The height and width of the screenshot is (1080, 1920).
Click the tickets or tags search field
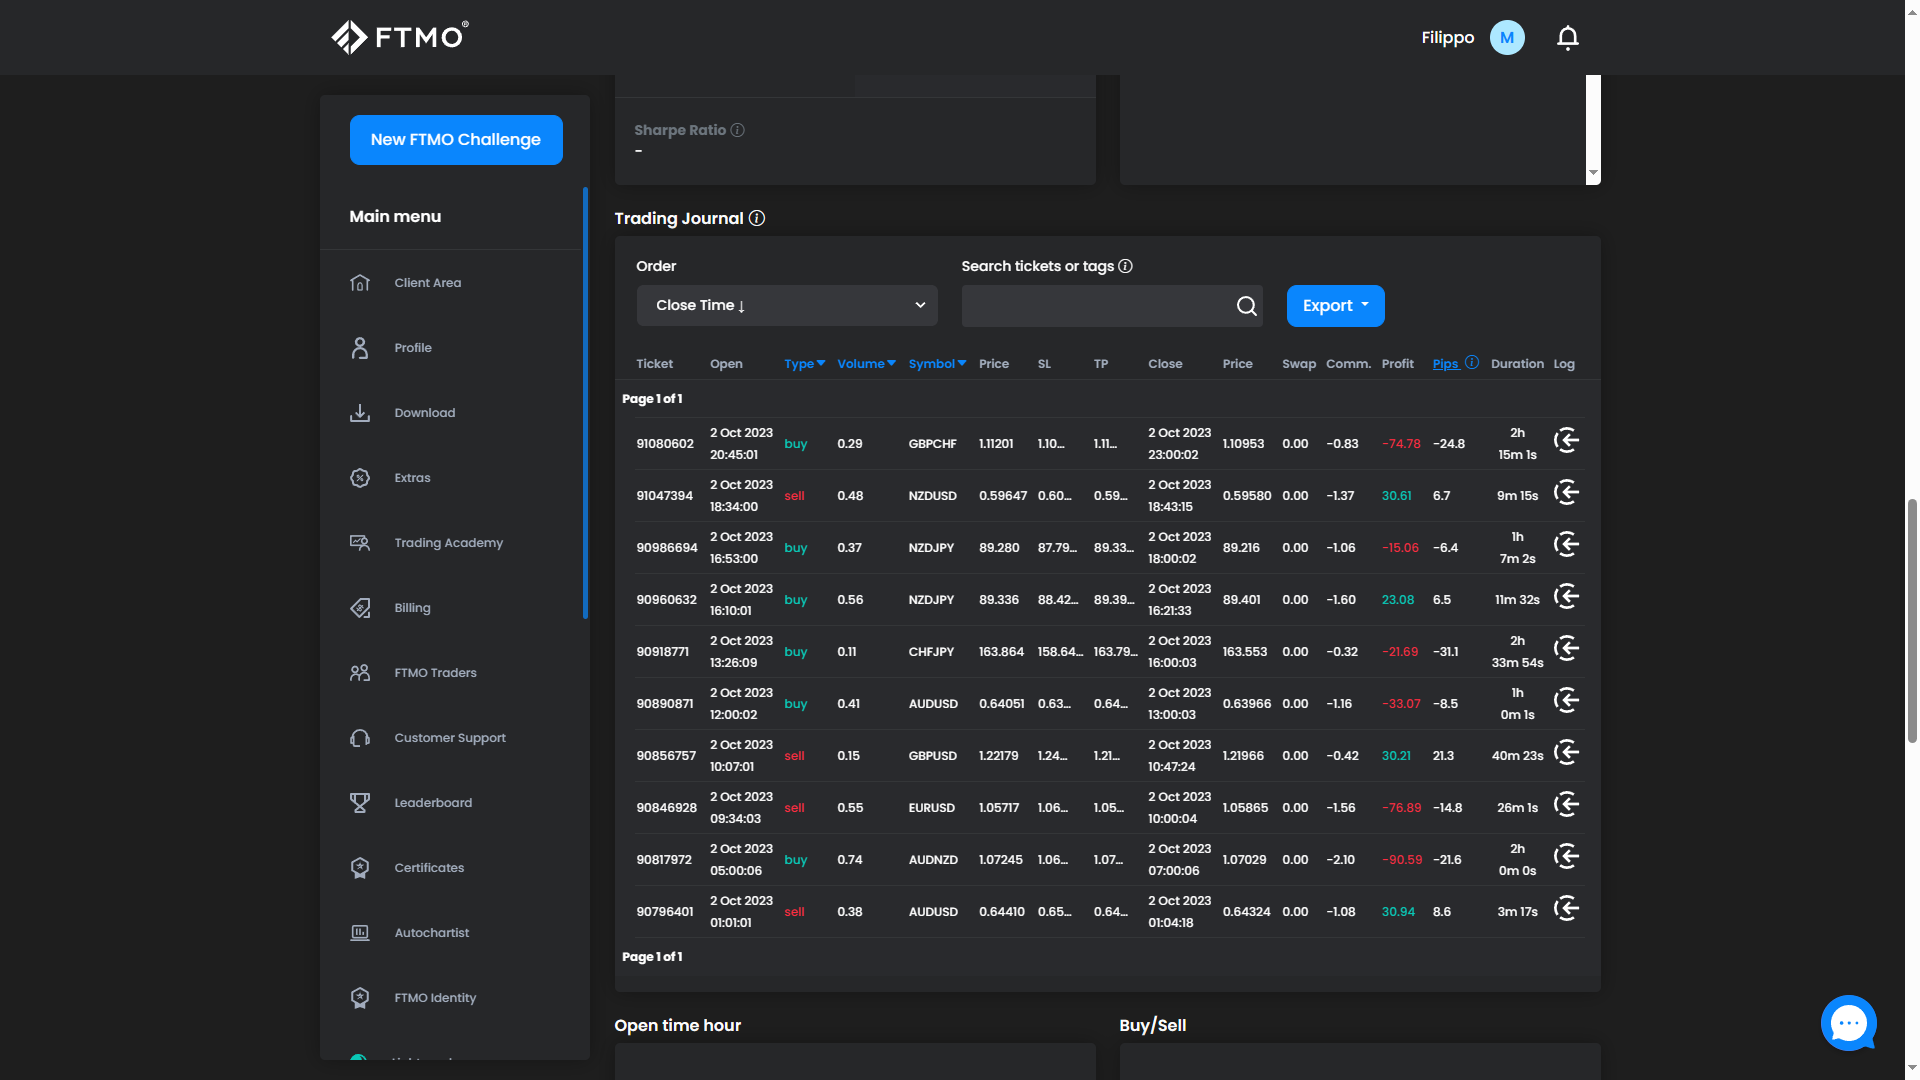(1096, 306)
